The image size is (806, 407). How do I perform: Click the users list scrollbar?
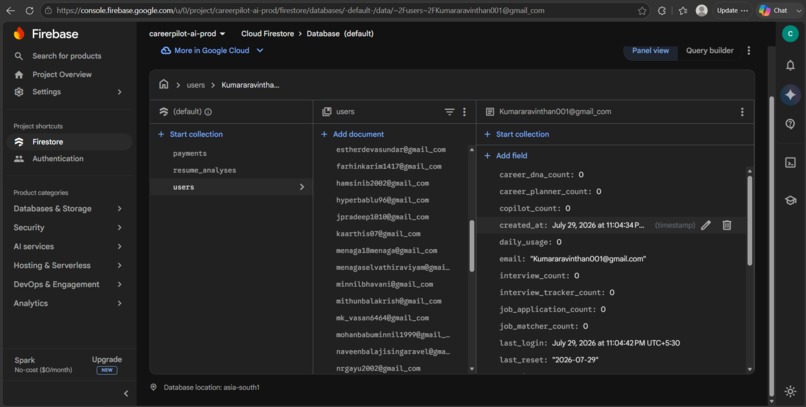tap(471, 246)
